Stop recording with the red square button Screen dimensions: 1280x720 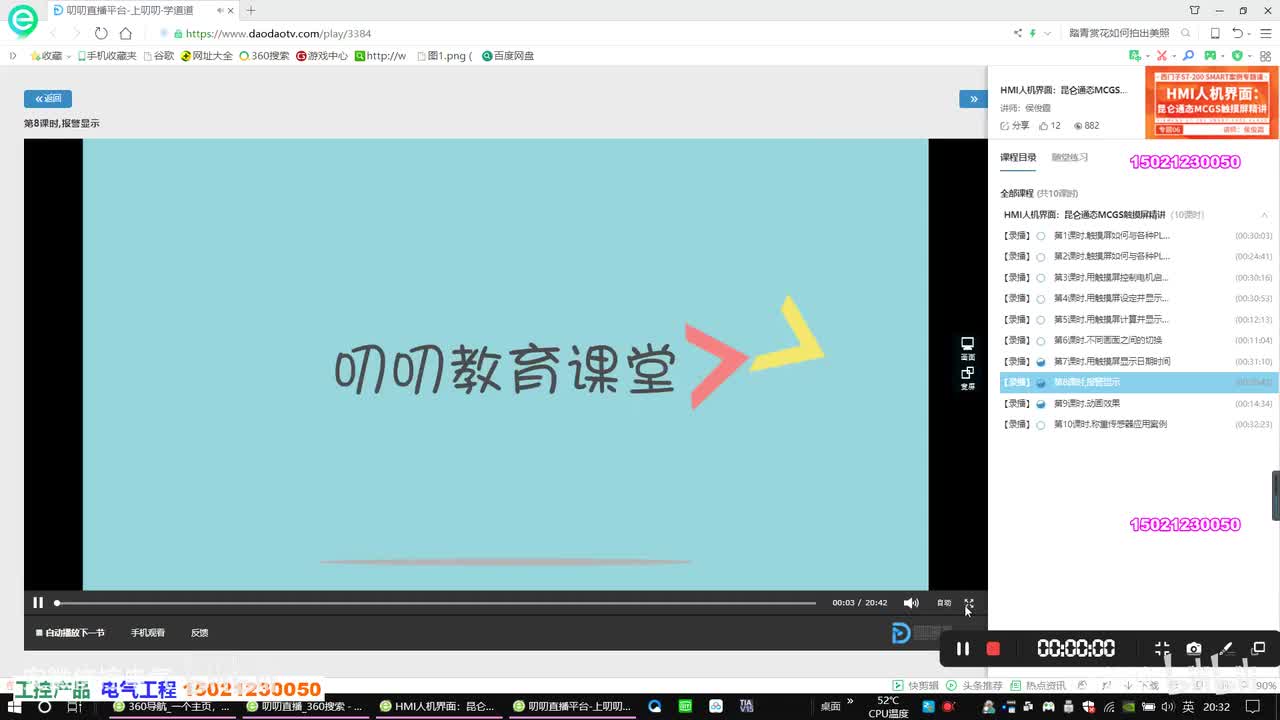coord(993,649)
